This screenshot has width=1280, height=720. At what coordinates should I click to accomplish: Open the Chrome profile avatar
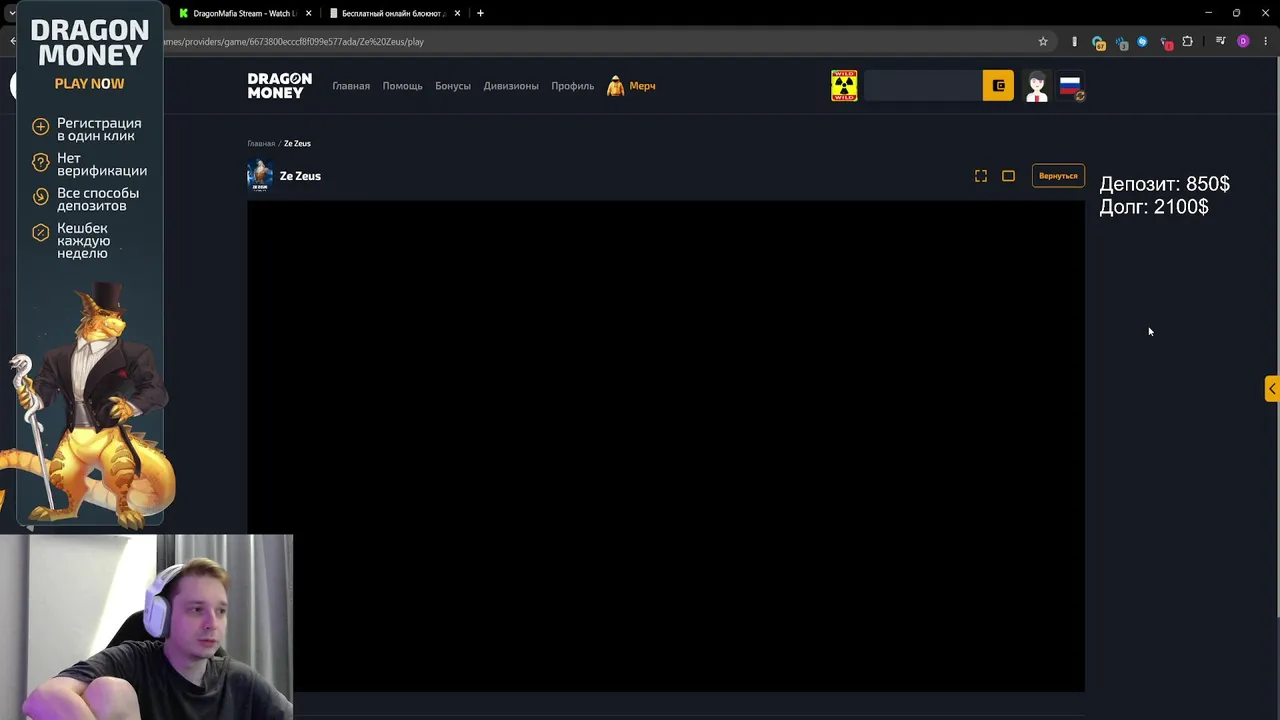coord(1243,42)
